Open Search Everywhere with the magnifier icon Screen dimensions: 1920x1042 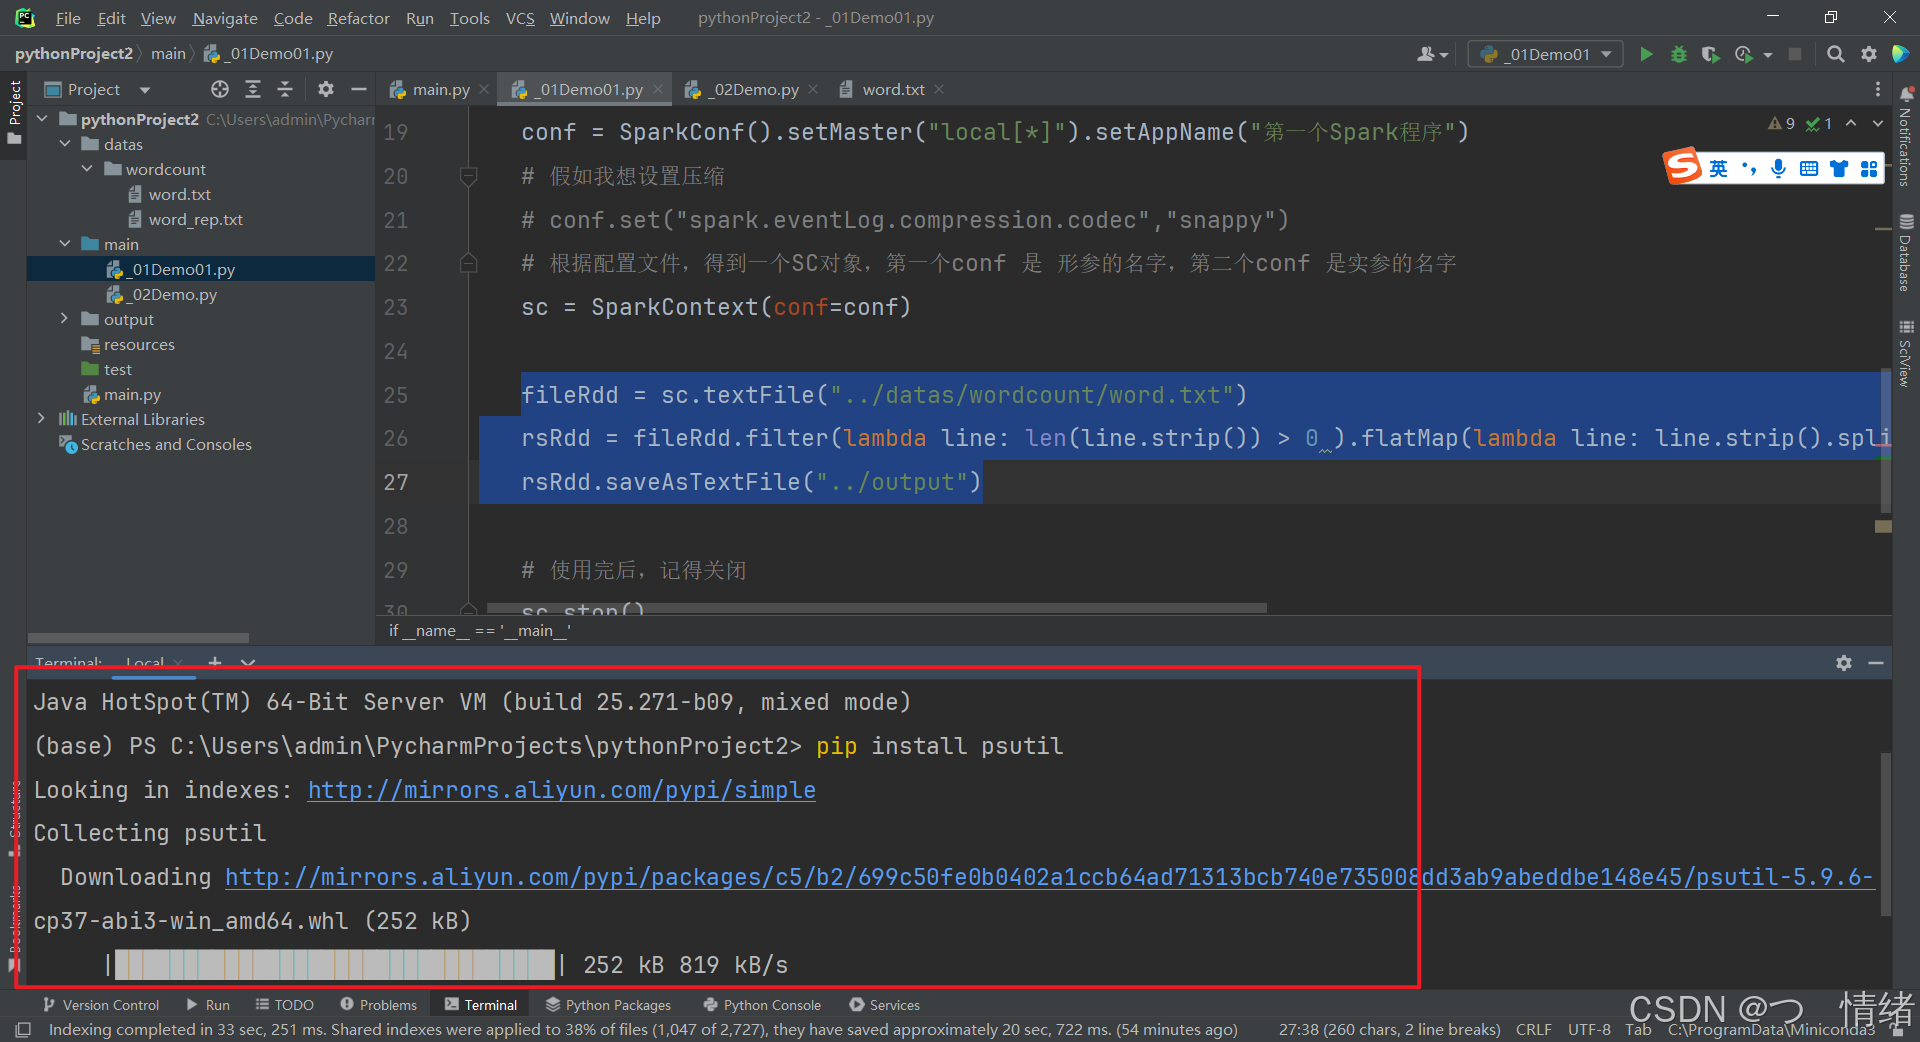1836,55
